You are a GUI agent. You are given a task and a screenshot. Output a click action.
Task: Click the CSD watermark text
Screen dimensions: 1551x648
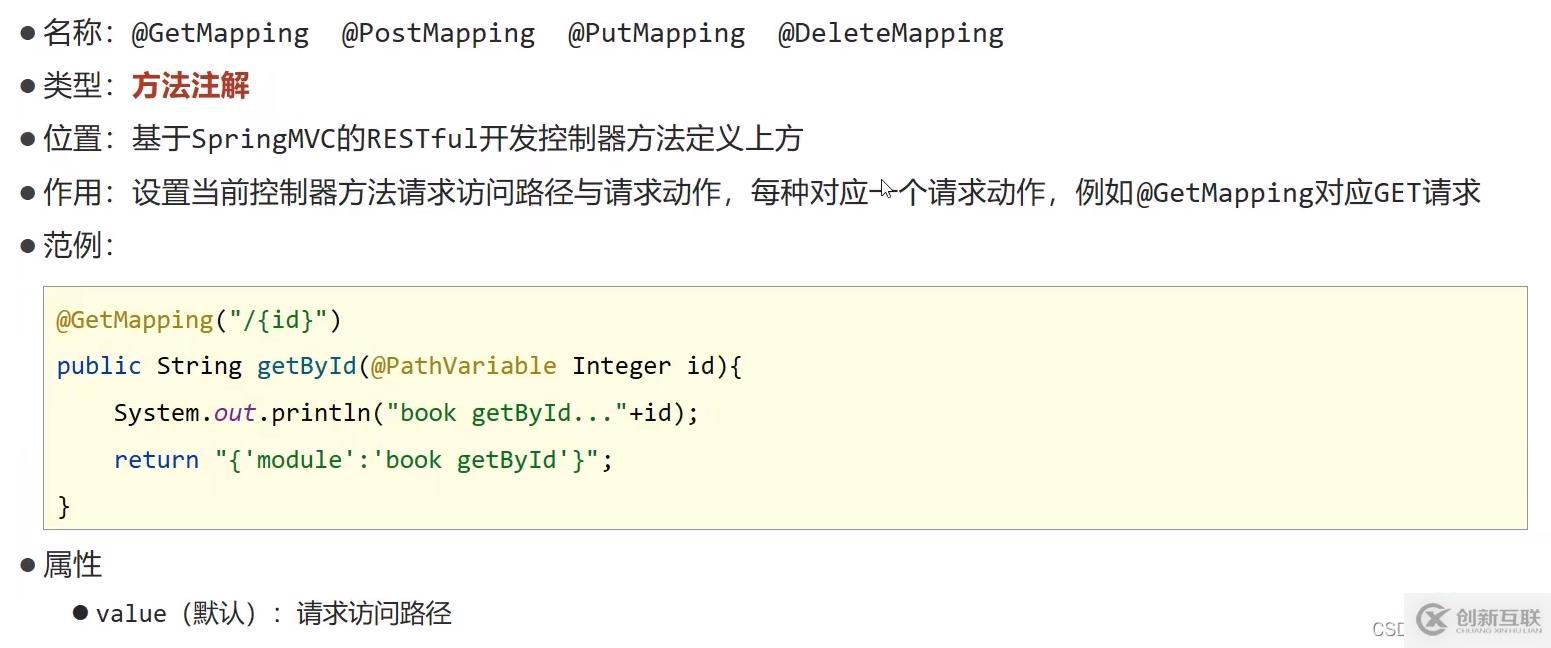point(1388,629)
